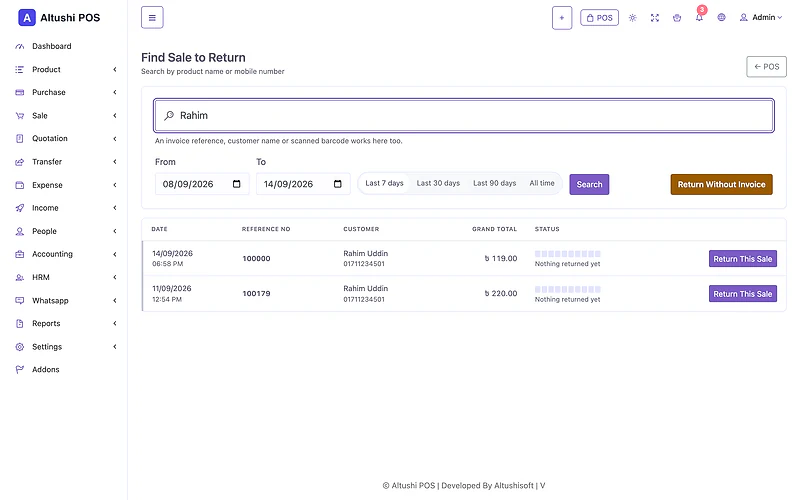Click Return Without Invoice button
The image size is (800, 500).
pos(721,185)
